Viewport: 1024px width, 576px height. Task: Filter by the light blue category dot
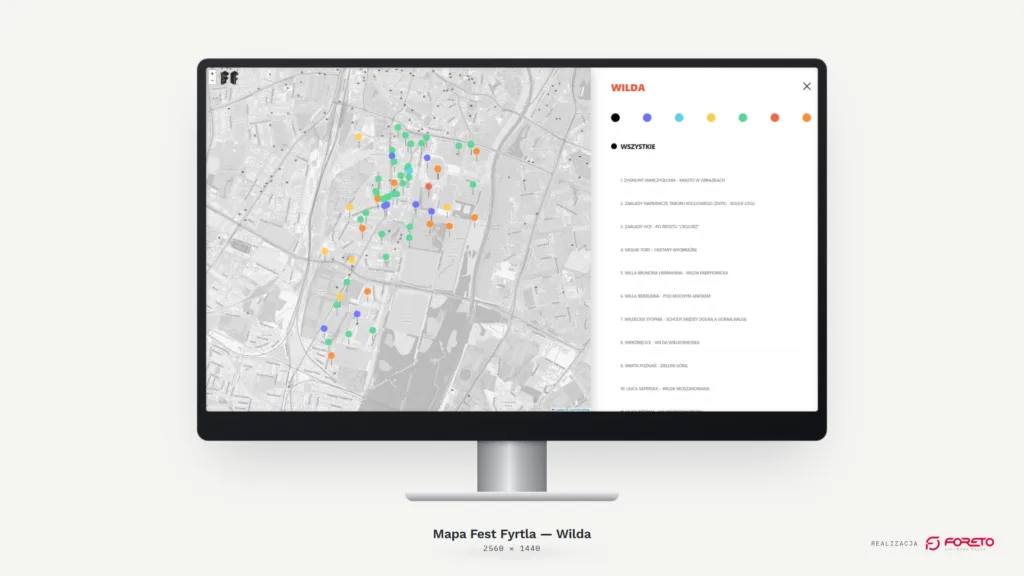679,118
